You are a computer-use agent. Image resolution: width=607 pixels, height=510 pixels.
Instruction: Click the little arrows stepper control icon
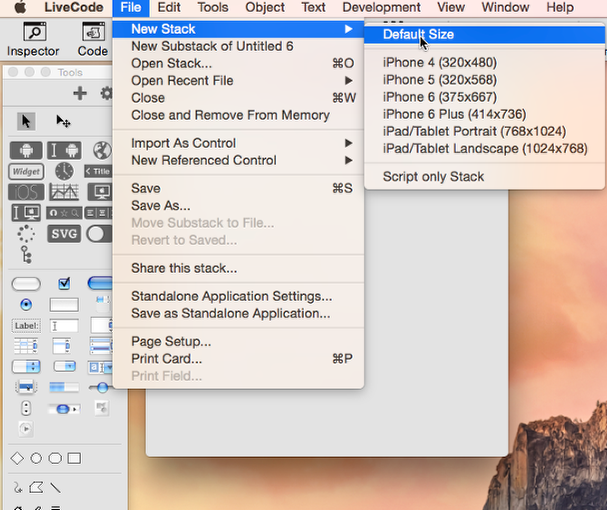pyautogui.click(x=26, y=408)
